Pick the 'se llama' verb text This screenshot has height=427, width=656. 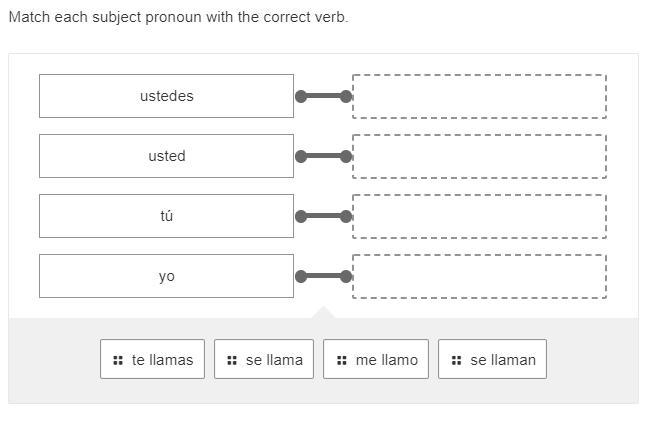pos(274,360)
